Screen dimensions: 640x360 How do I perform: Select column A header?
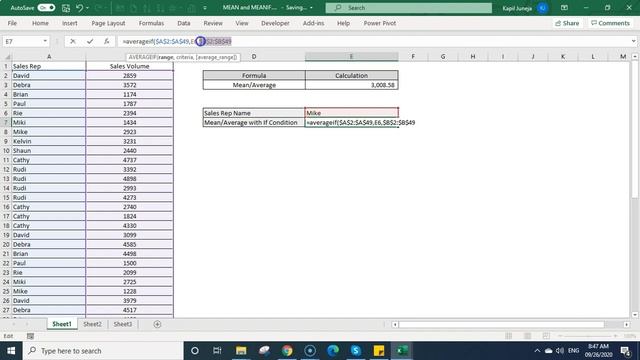(x=49, y=57)
